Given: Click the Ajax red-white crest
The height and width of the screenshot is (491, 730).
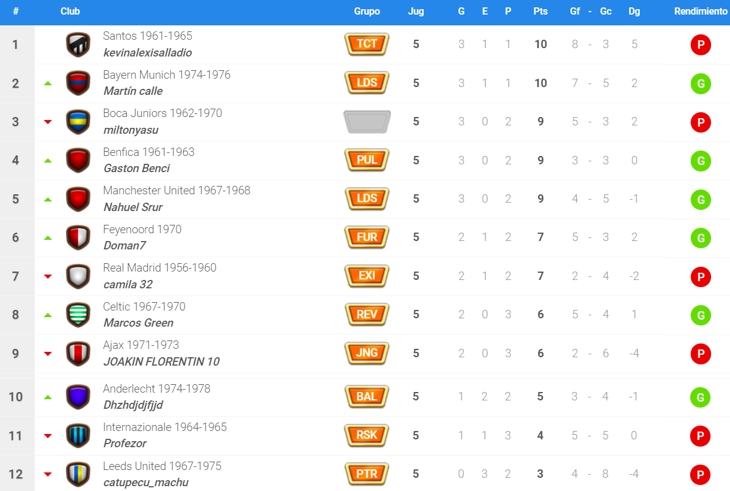Looking at the screenshot, I should pyautogui.click(x=78, y=354).
